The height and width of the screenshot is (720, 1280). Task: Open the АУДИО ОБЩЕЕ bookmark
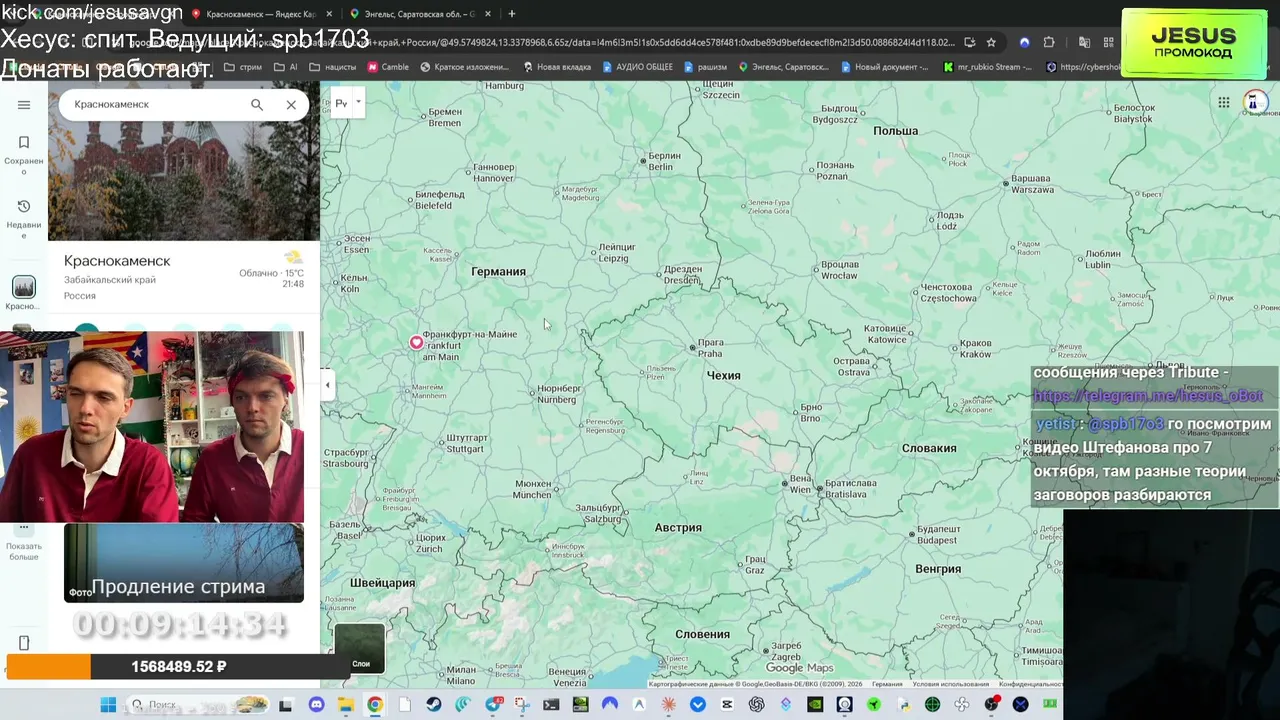point(637,67)
